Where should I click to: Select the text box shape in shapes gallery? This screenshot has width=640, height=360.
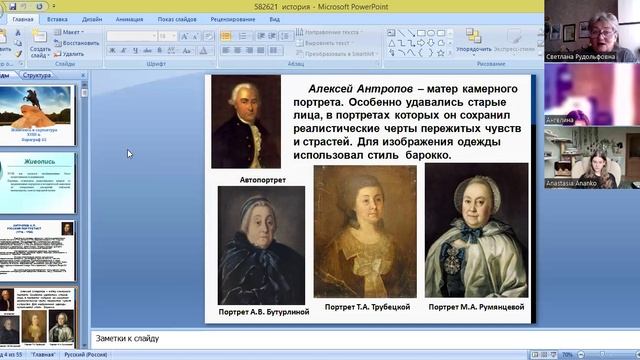pyautogui.click(x=391, y=33)
